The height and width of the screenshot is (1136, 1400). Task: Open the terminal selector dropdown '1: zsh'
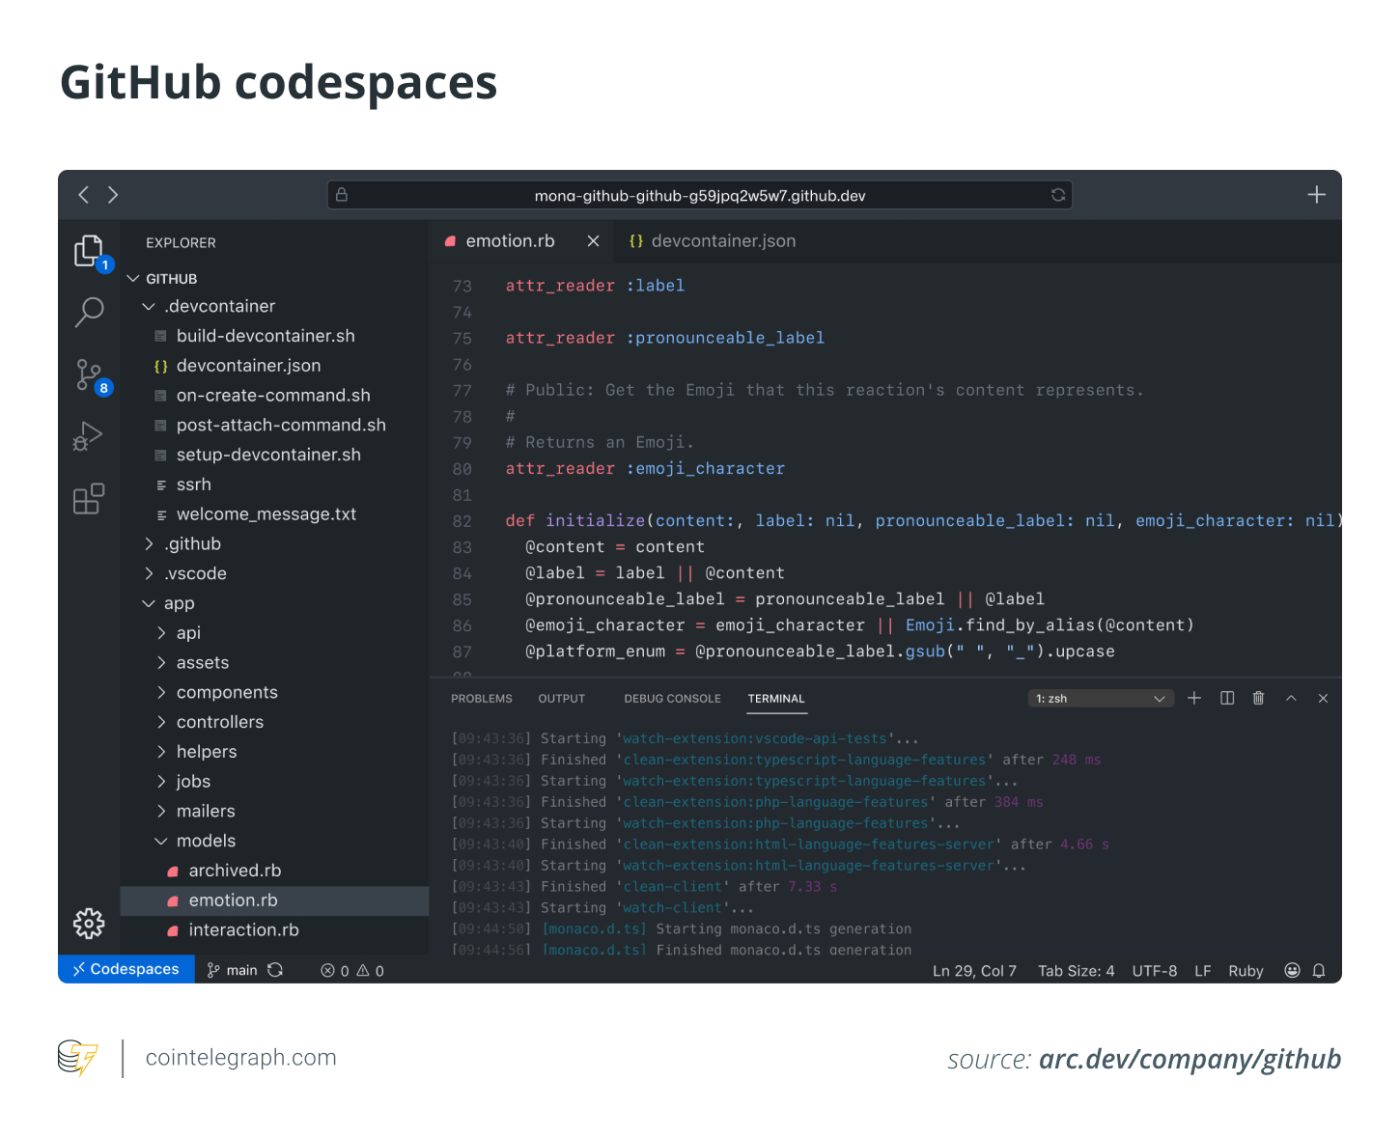(x=1099, y=698)
